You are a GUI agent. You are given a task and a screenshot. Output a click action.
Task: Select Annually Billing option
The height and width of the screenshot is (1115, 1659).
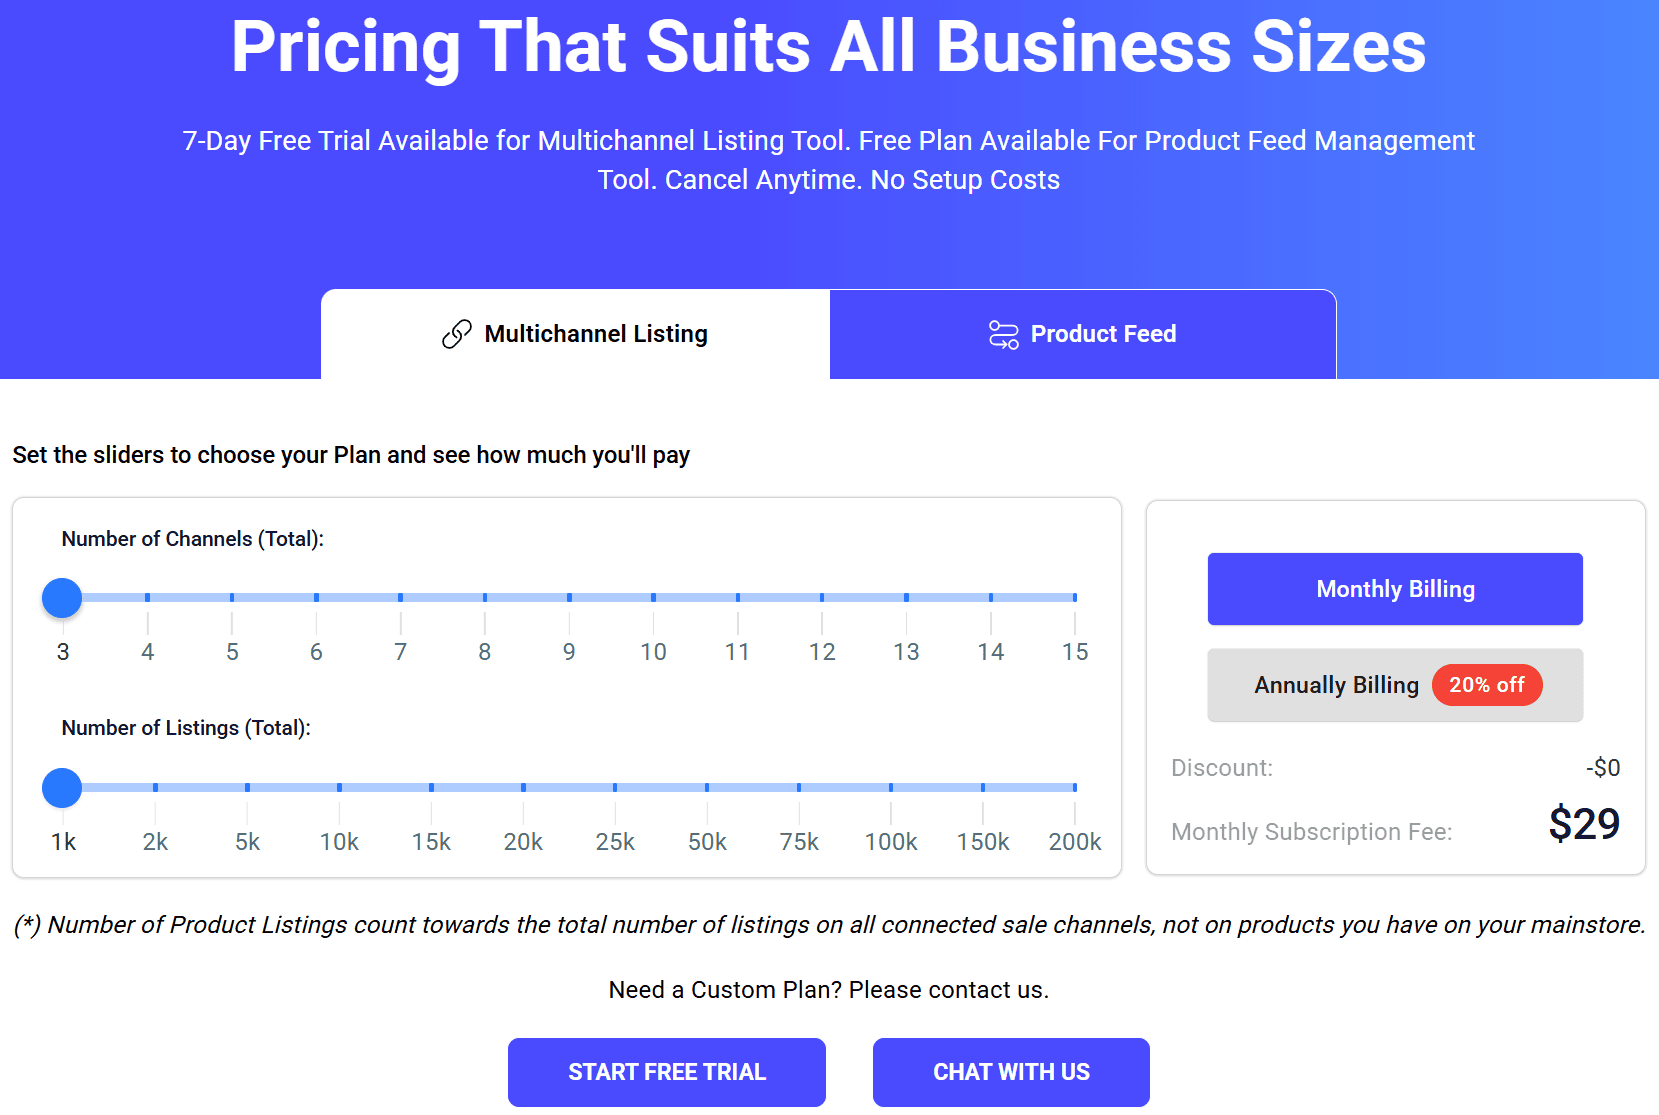[x=1395, y=685]
